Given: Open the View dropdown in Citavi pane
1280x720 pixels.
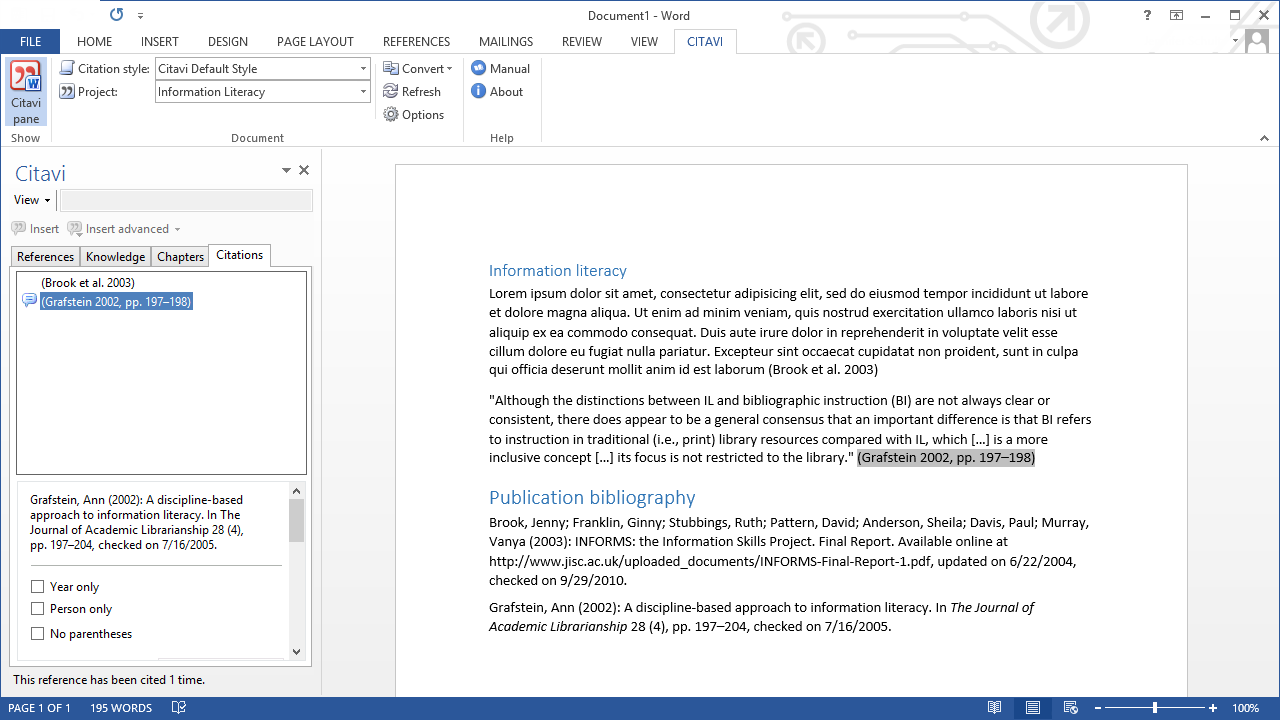Looking at the screenshot, I should point(32,200).
